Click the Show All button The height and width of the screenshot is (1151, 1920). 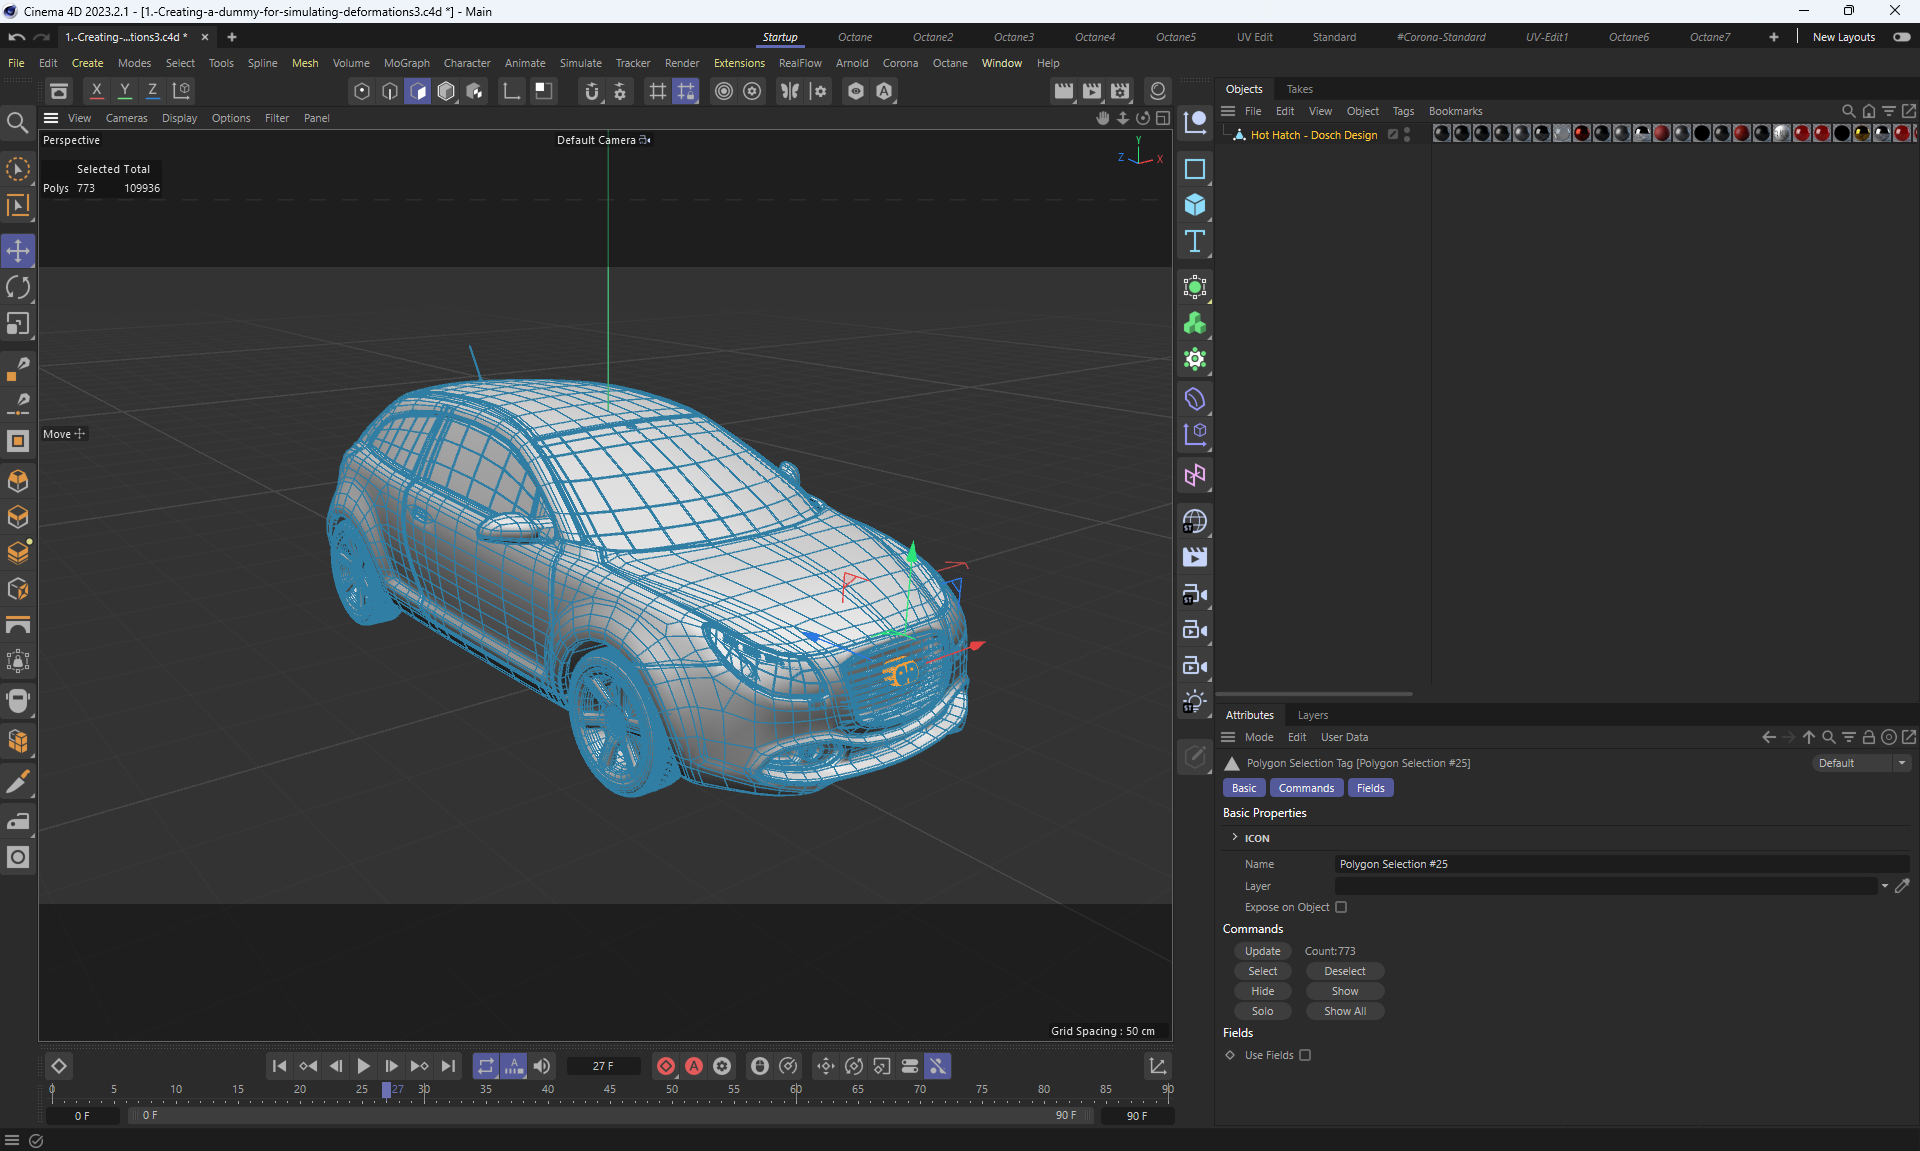[x=1344, y=1011]
